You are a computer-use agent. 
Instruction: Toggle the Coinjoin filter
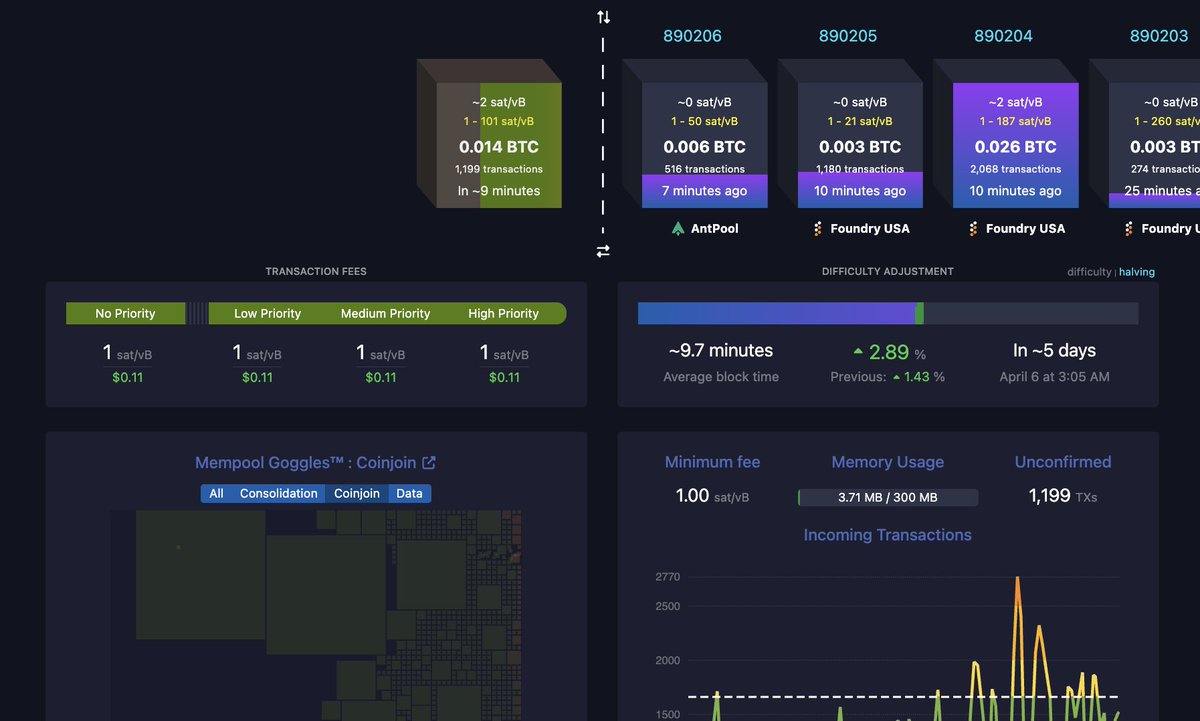click(x=357, y=493)
